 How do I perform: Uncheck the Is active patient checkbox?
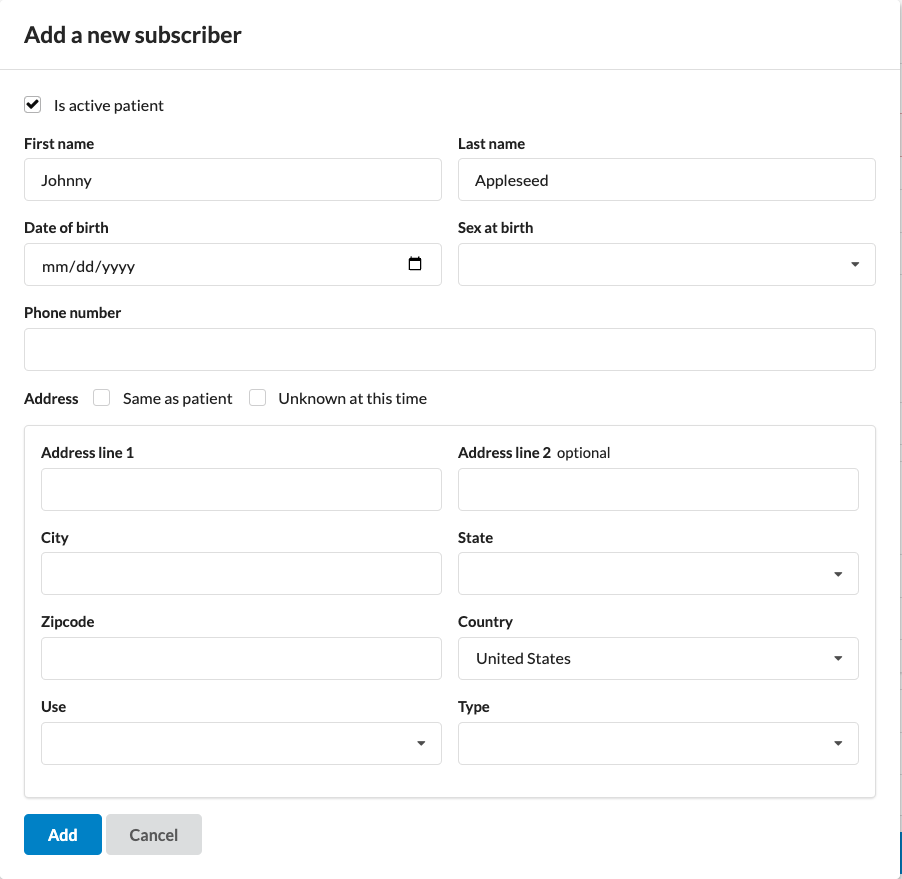[33, 105]
